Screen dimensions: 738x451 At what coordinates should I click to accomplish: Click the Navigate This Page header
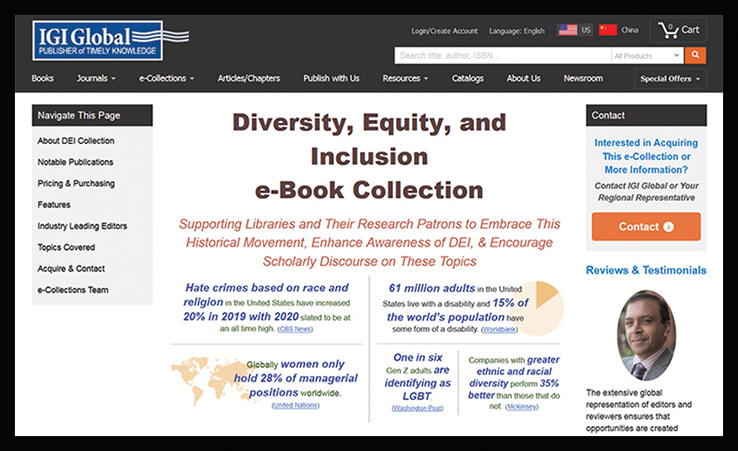click(92, 115)
